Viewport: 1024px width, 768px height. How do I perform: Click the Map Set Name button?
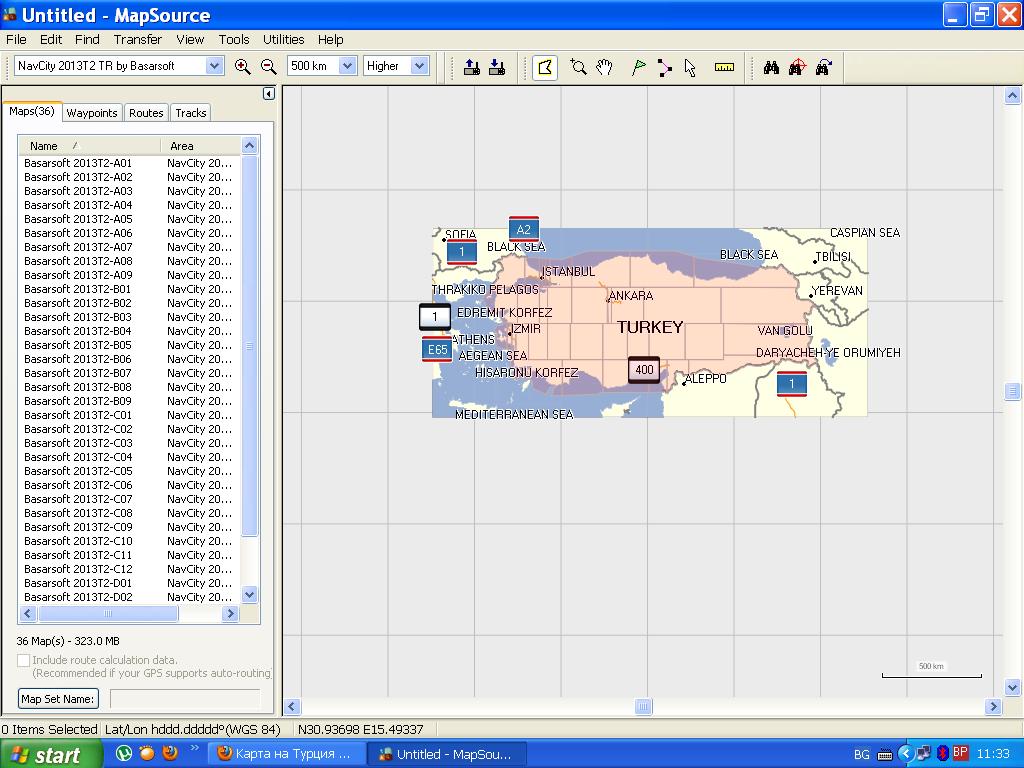pos(58,699)
